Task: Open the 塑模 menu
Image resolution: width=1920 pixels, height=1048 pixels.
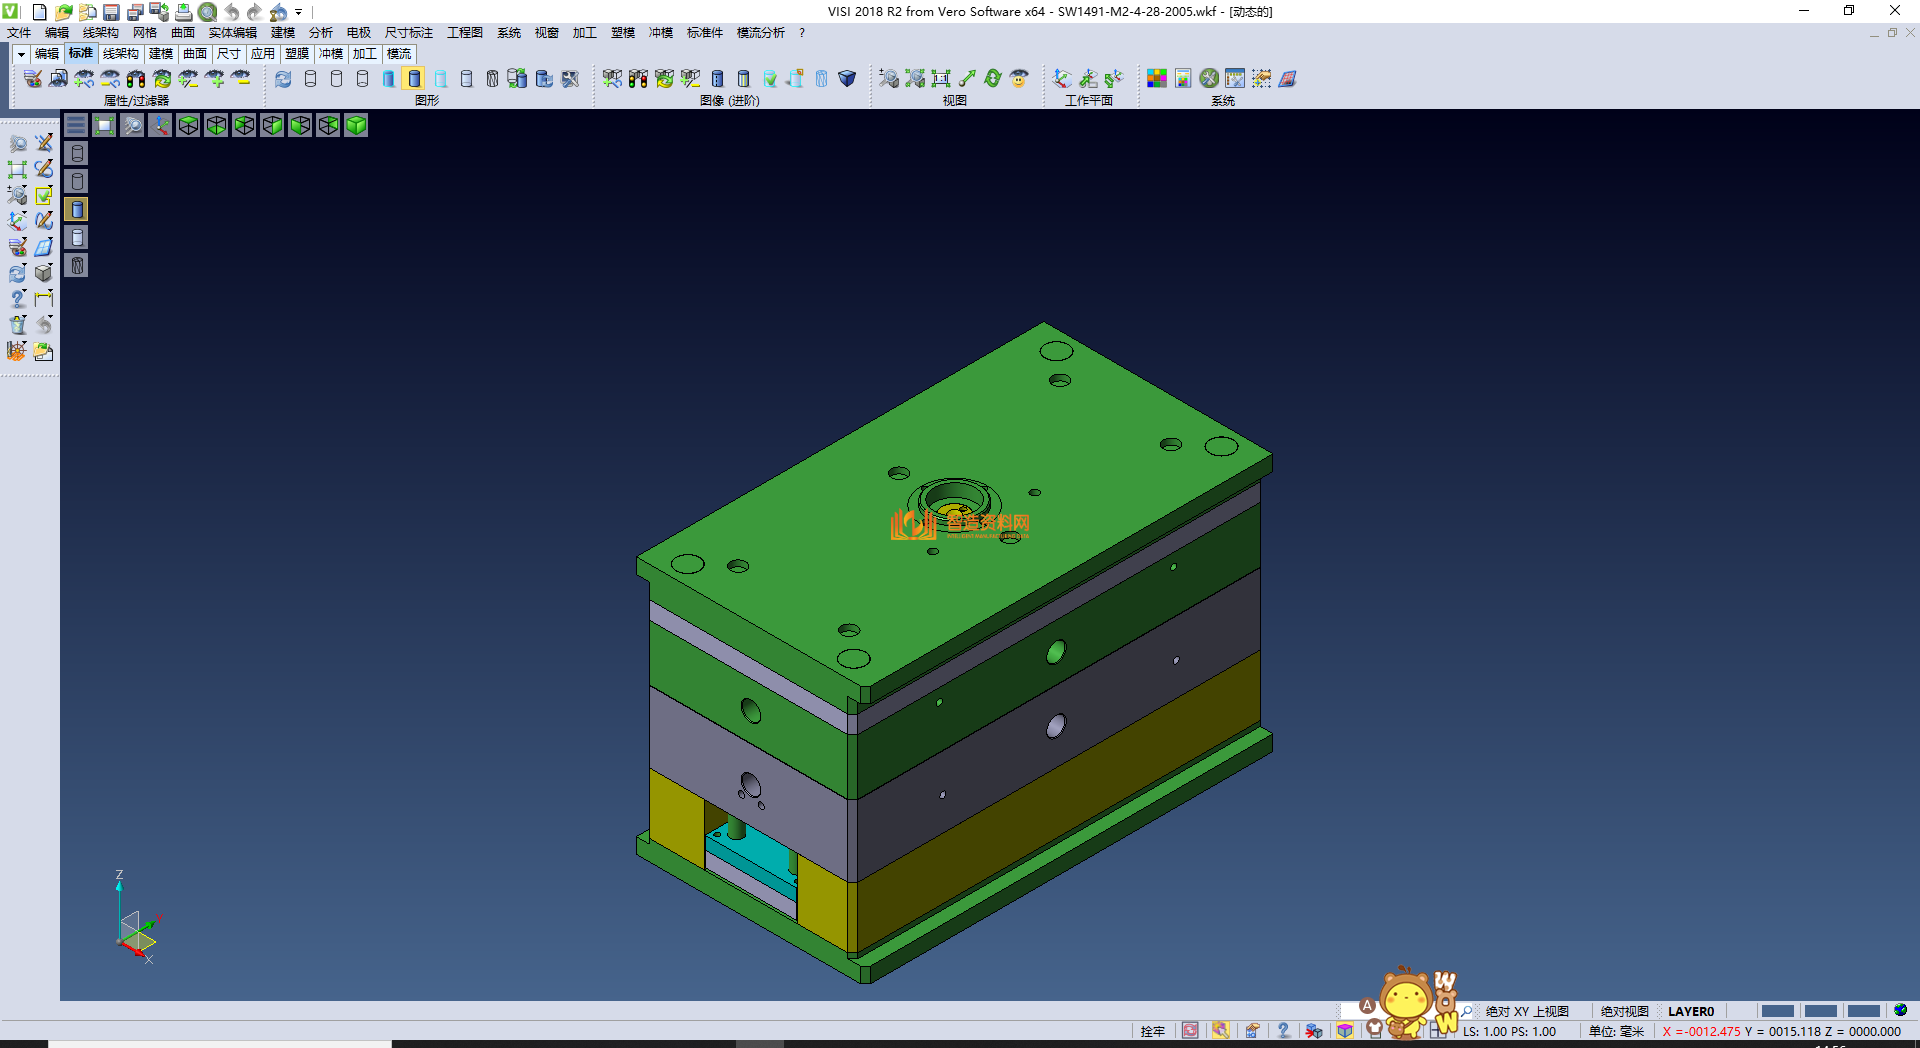Action: (x=622, y=33)
